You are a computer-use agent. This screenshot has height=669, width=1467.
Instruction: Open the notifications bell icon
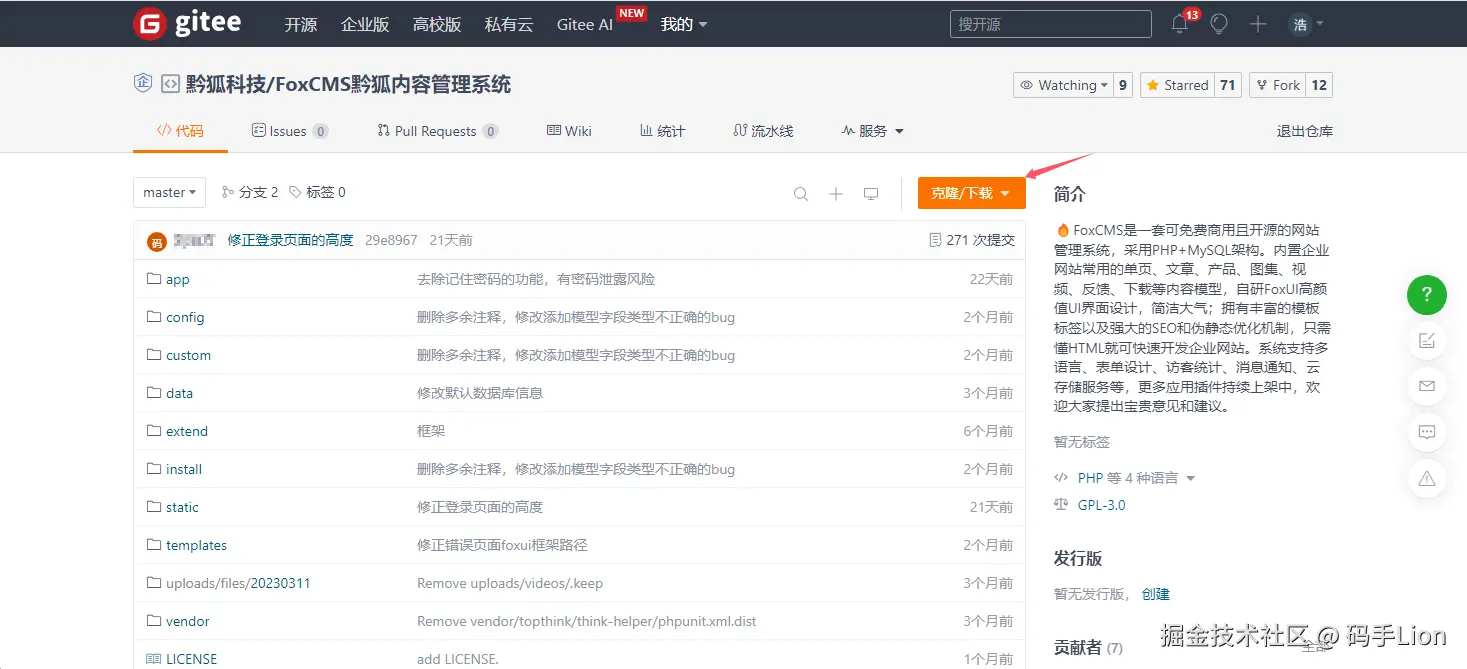[1180, 25]
